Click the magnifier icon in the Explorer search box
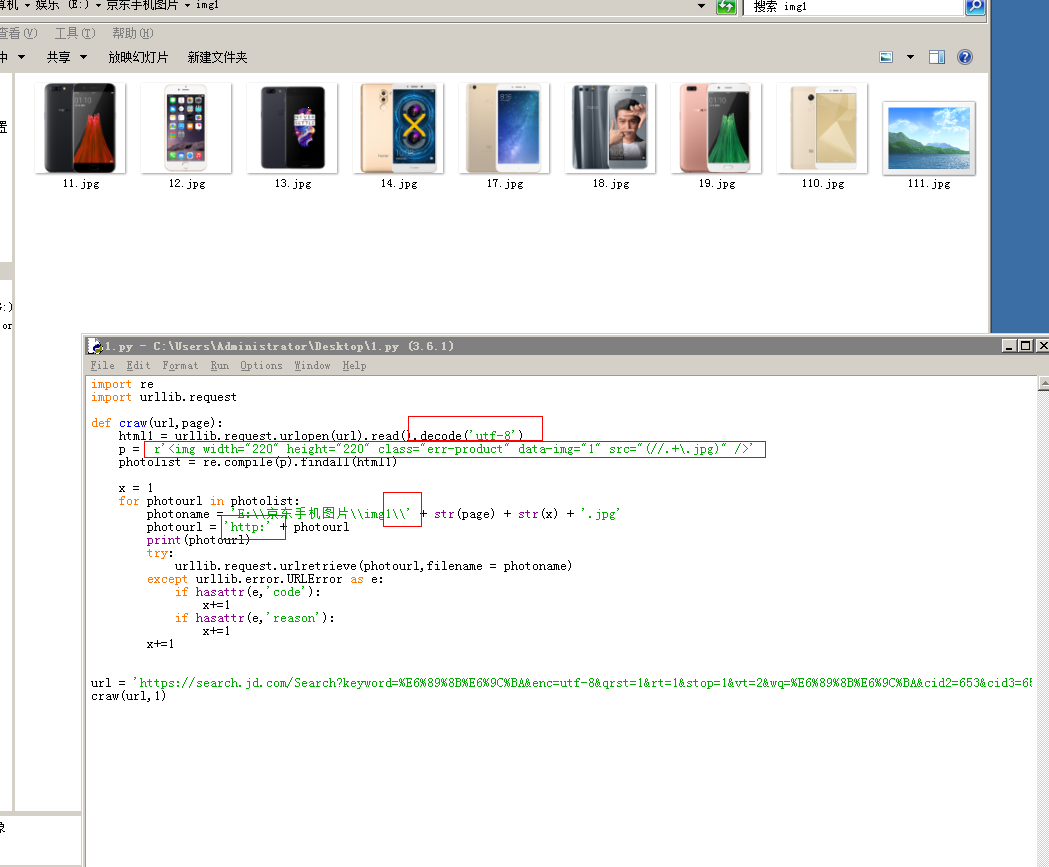This screenshot has height=867, width=1049. click(975, 7)
